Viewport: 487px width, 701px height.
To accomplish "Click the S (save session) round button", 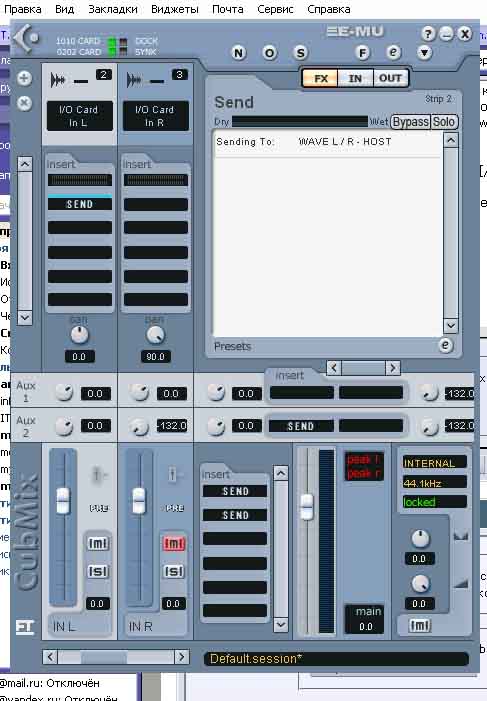I will 301,53.
